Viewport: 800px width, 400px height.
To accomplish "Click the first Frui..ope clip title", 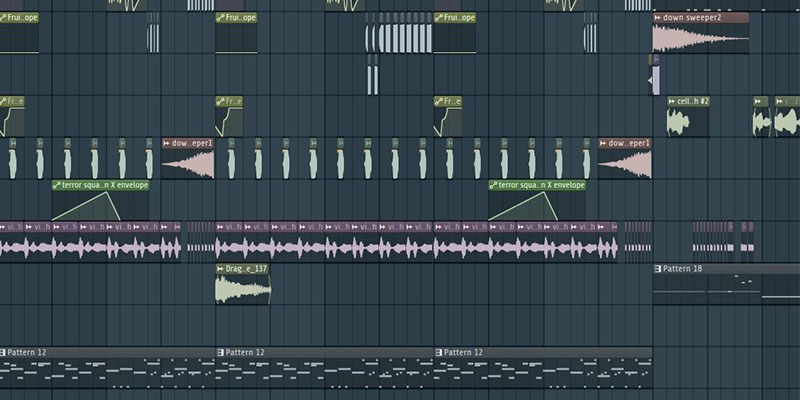I will click(x=22, y=18).
